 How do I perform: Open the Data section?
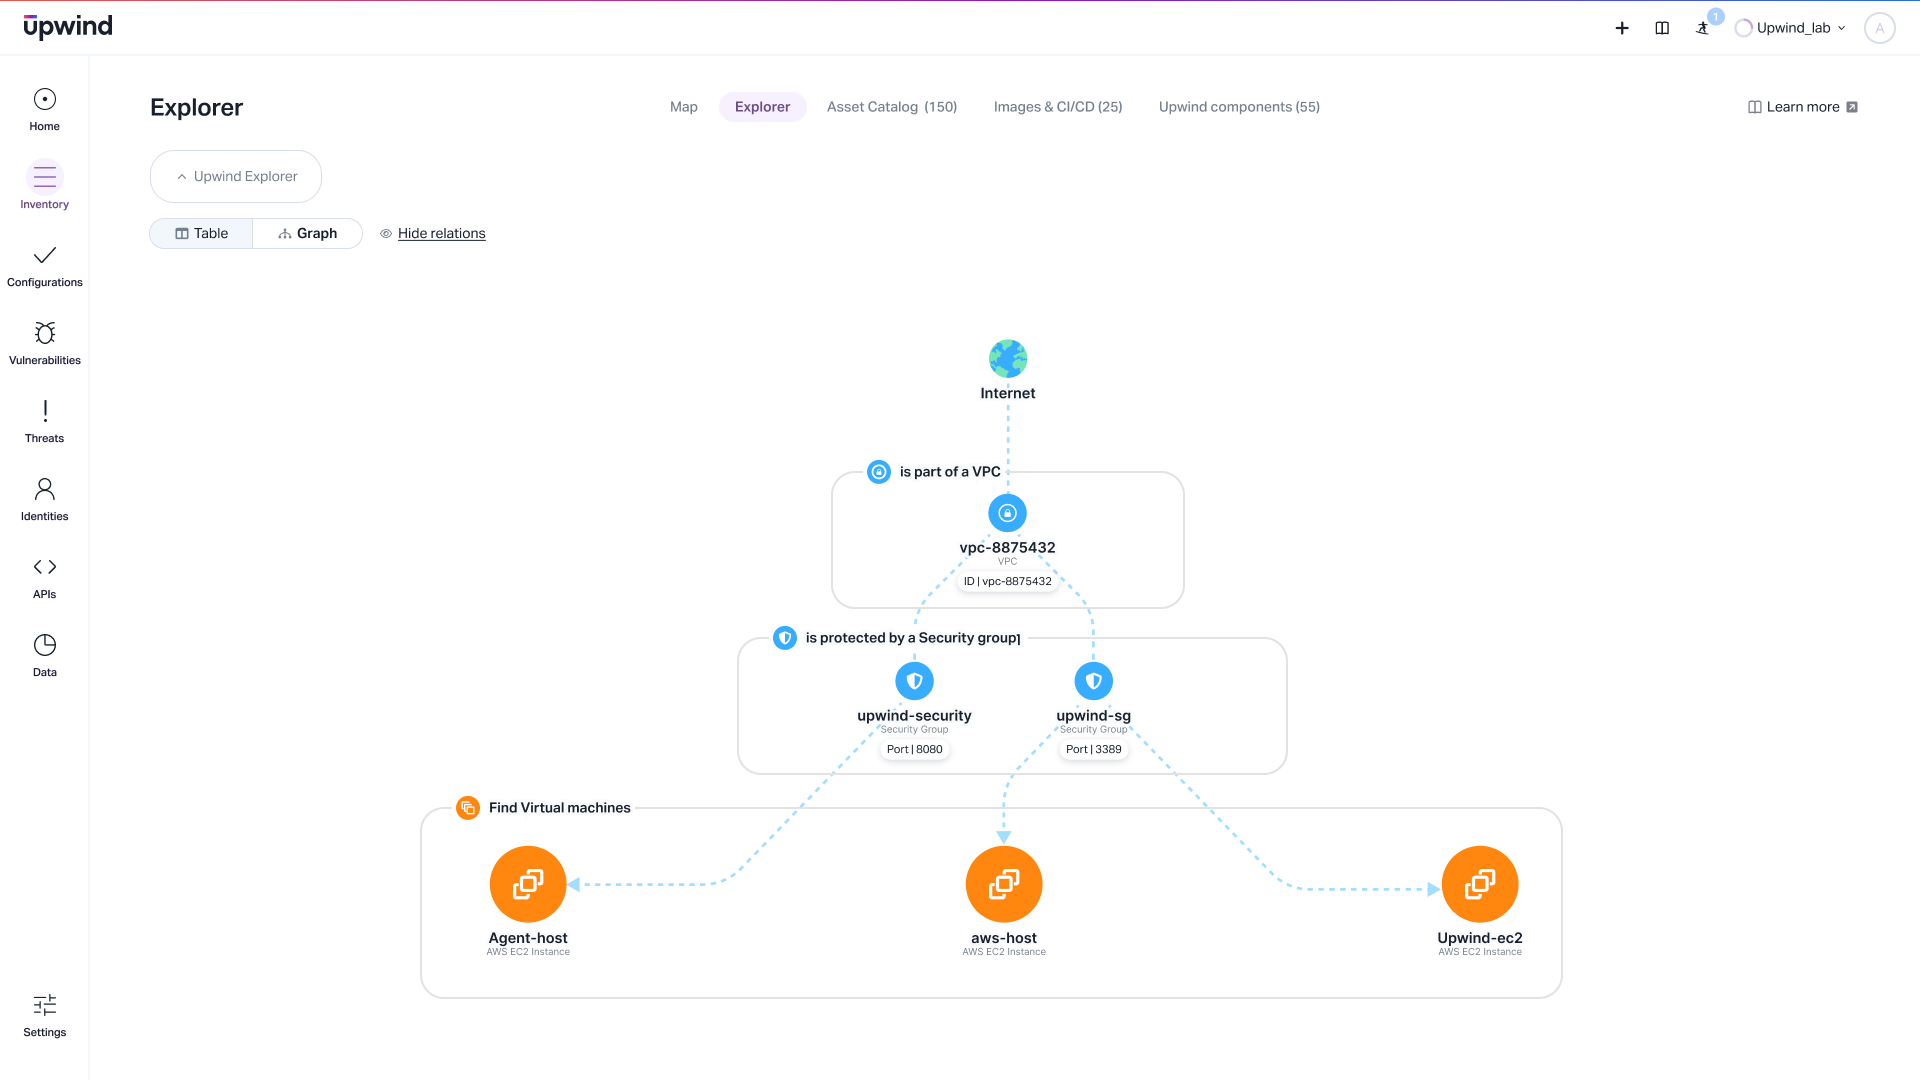45,656
